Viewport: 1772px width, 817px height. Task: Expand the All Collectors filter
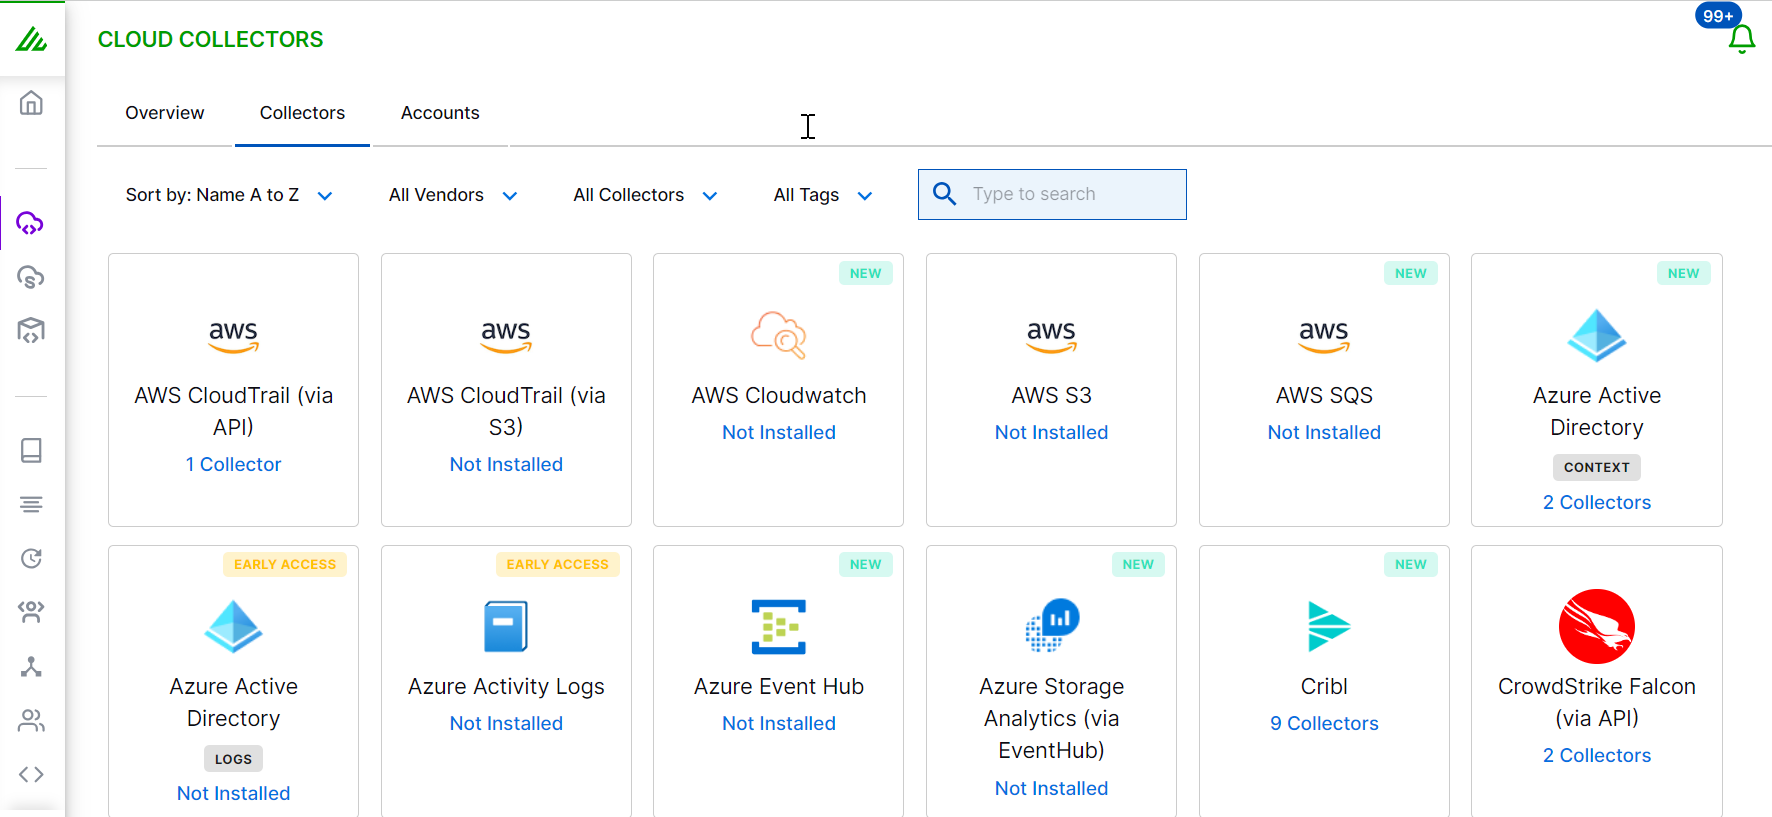click(645, 195)
